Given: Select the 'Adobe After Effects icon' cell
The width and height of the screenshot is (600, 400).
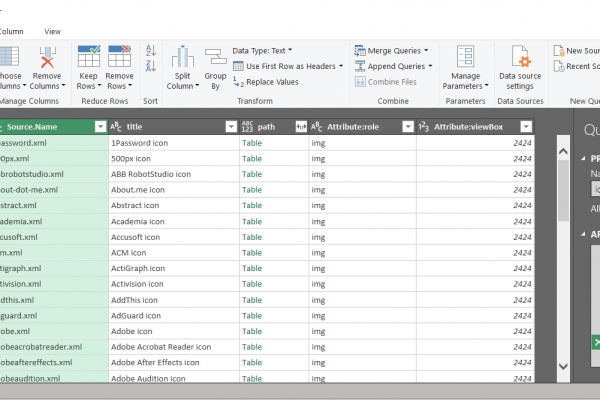Looking at the screenshot, I should (174, 363).
